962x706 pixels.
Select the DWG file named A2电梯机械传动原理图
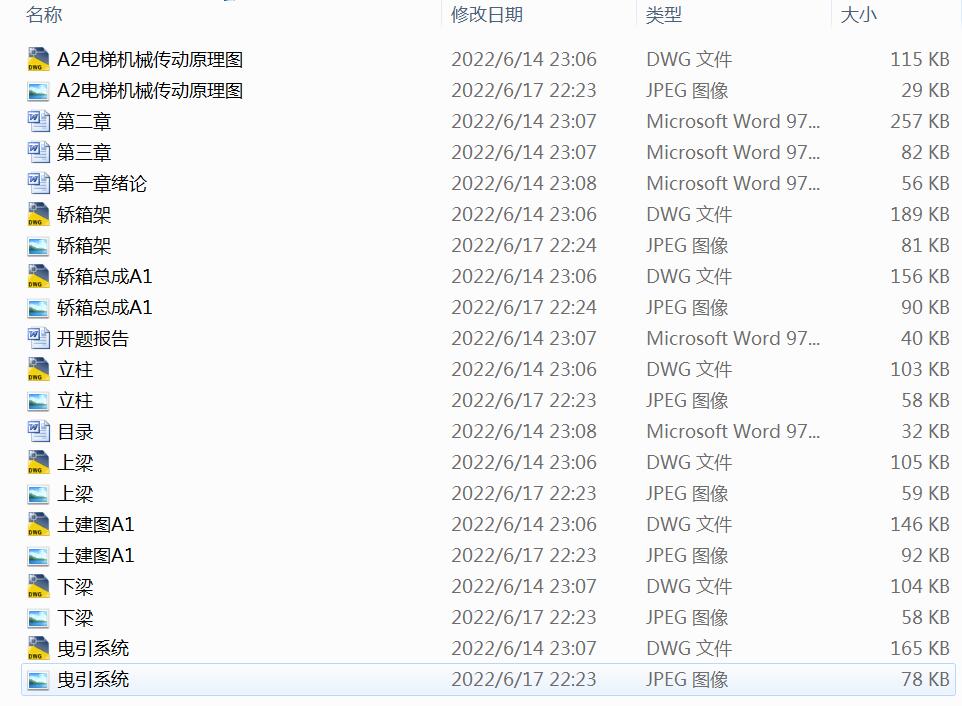(150, 59)
